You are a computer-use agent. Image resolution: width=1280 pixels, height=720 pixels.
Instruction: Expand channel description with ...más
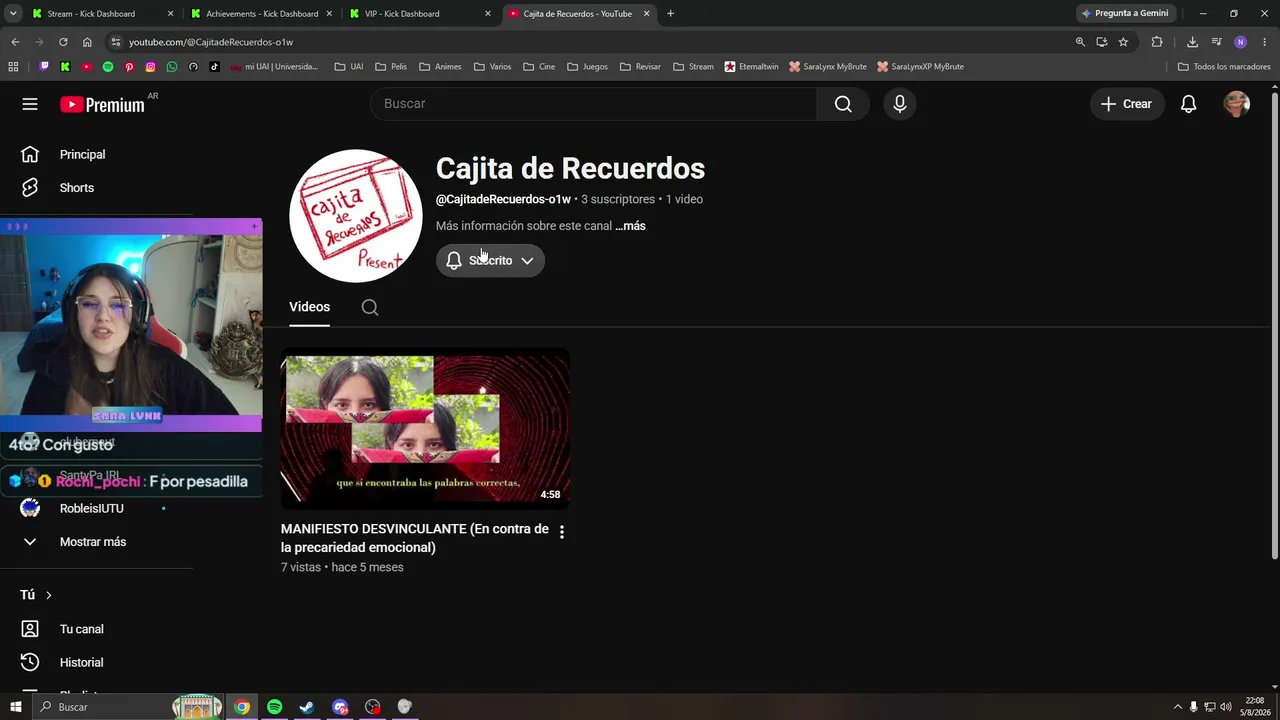630,226
